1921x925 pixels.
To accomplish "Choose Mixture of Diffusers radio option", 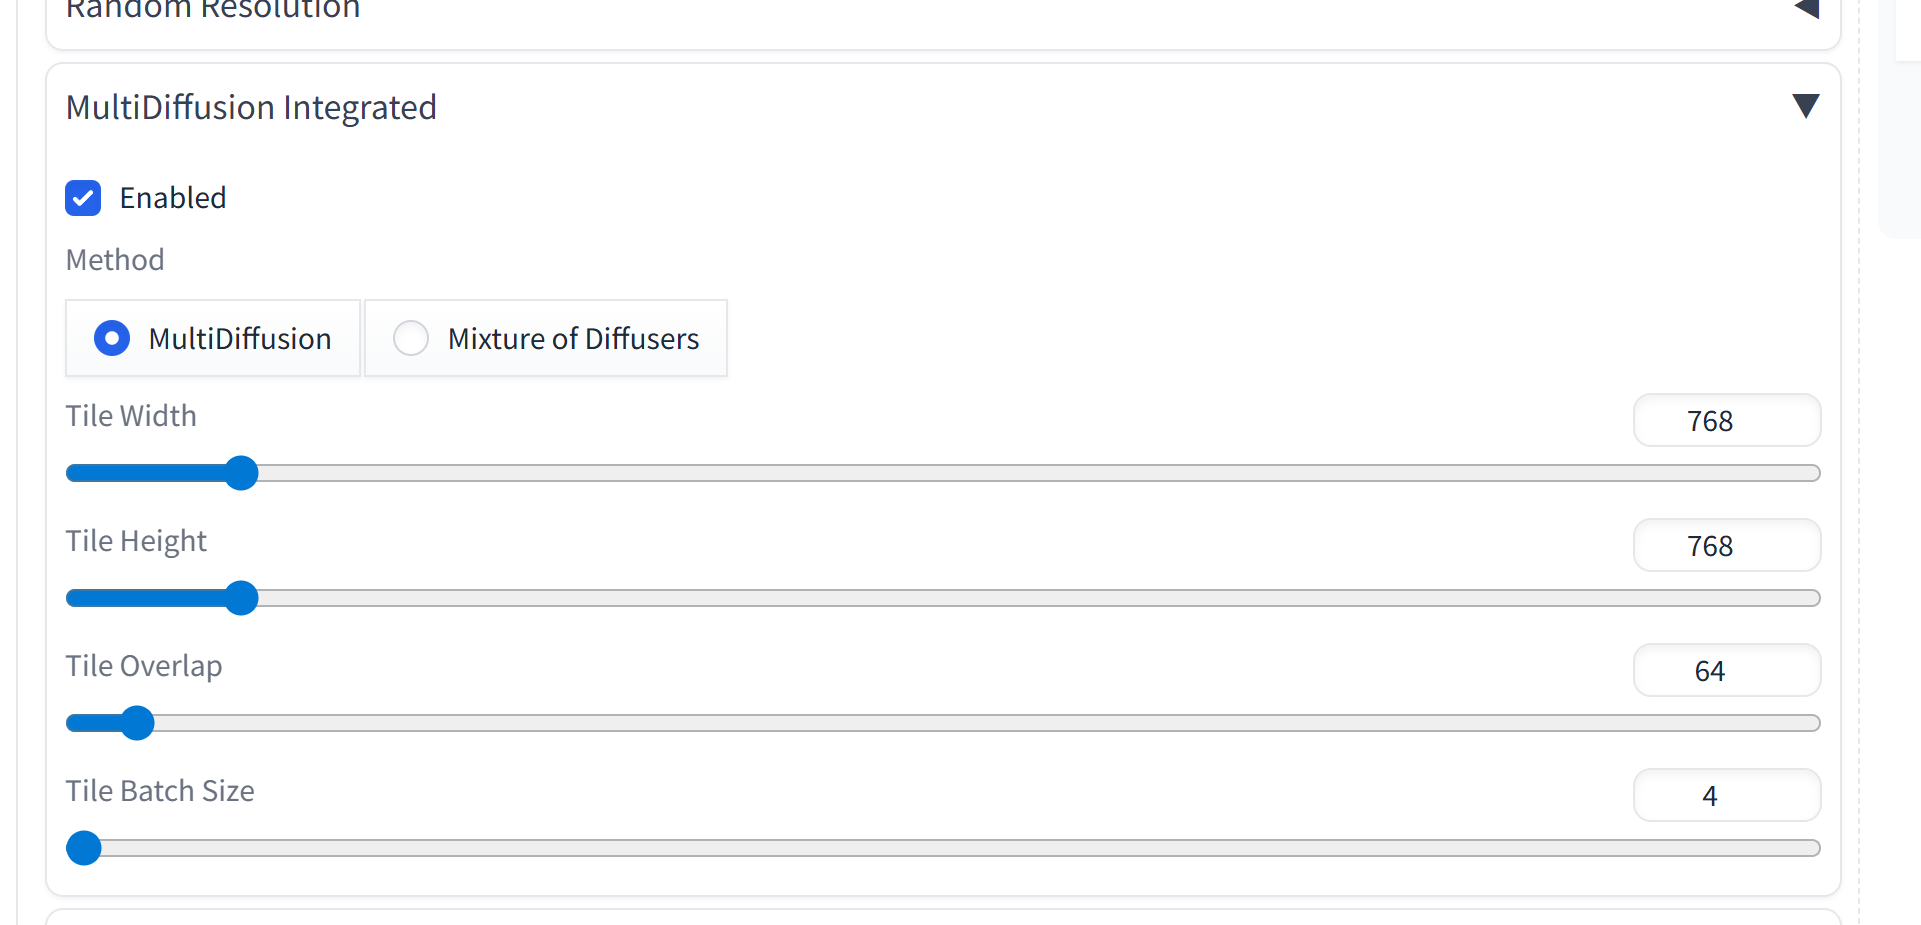I will coord(411,338).
